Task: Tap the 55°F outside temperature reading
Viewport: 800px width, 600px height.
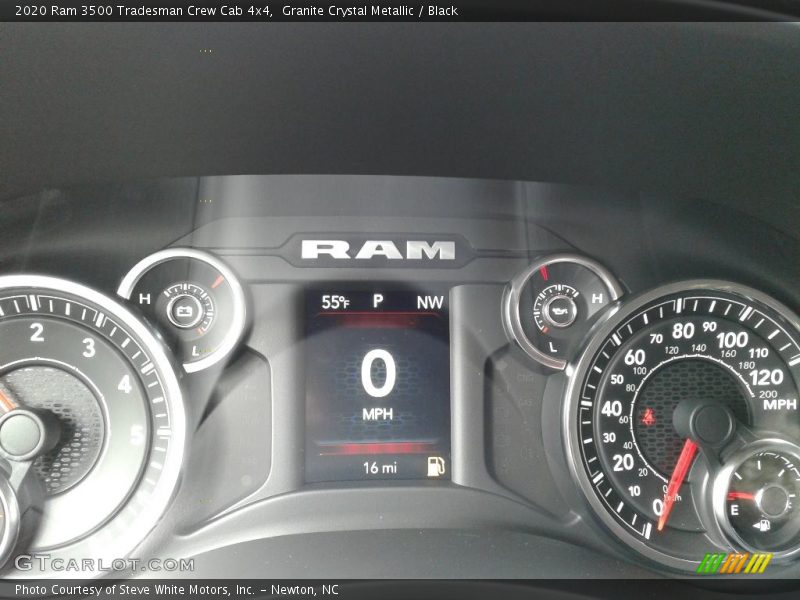Action: coord(335,302)
